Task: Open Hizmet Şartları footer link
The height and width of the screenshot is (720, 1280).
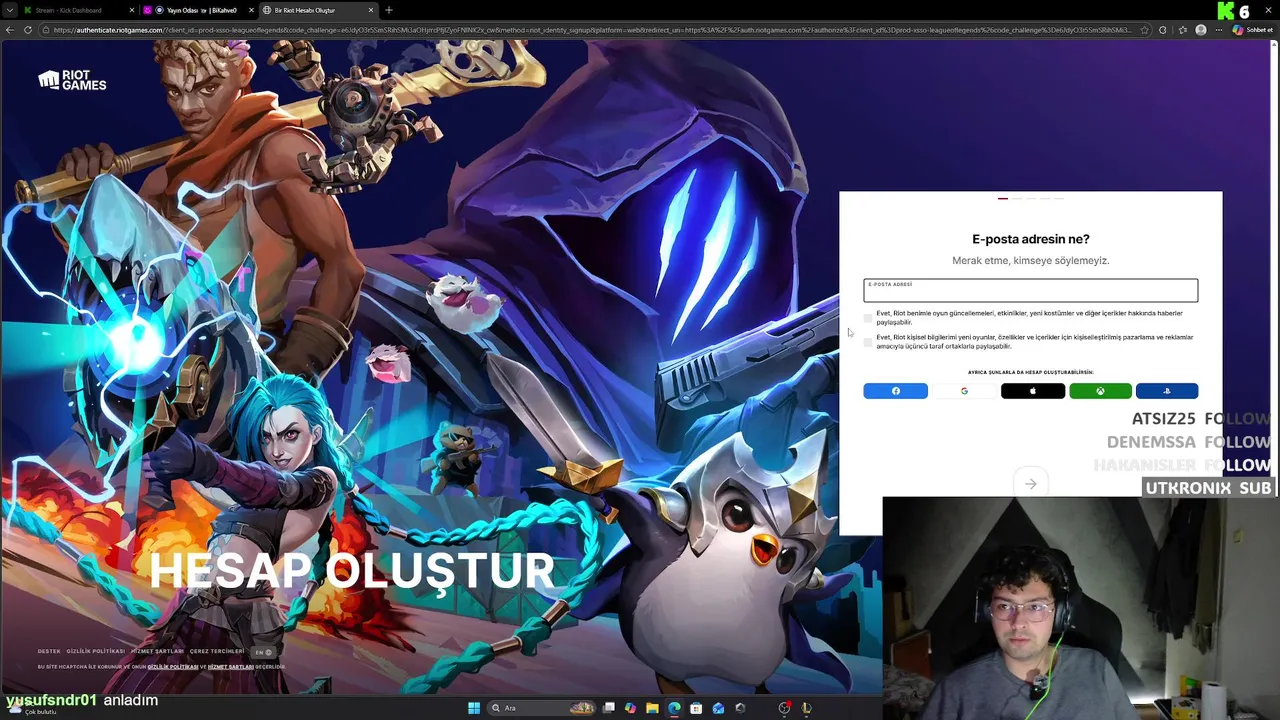Action: coord(157,651)
